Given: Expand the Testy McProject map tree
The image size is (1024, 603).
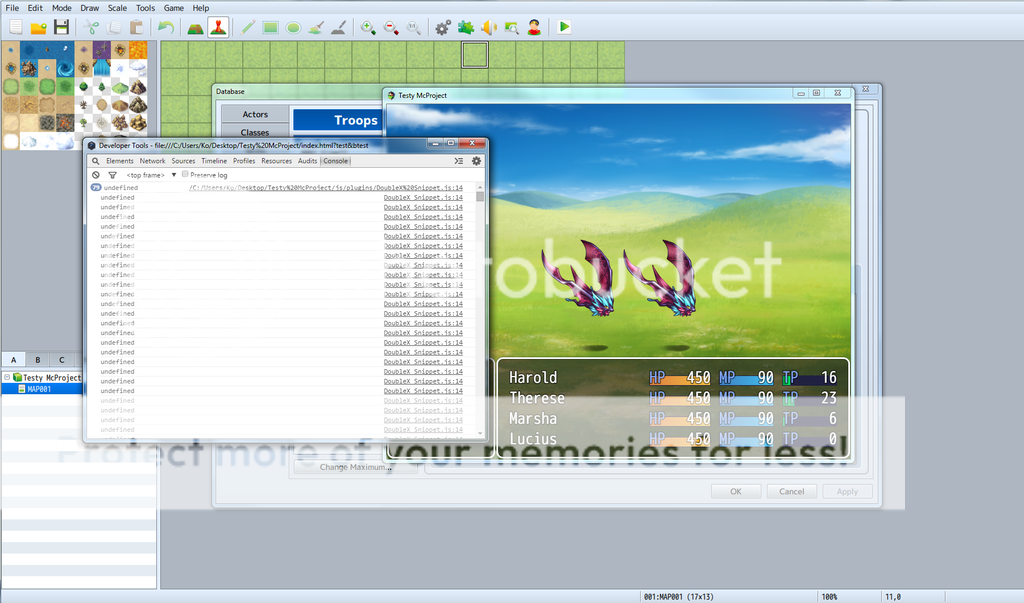Looking at the screenshot, I should tap(9, 377).
